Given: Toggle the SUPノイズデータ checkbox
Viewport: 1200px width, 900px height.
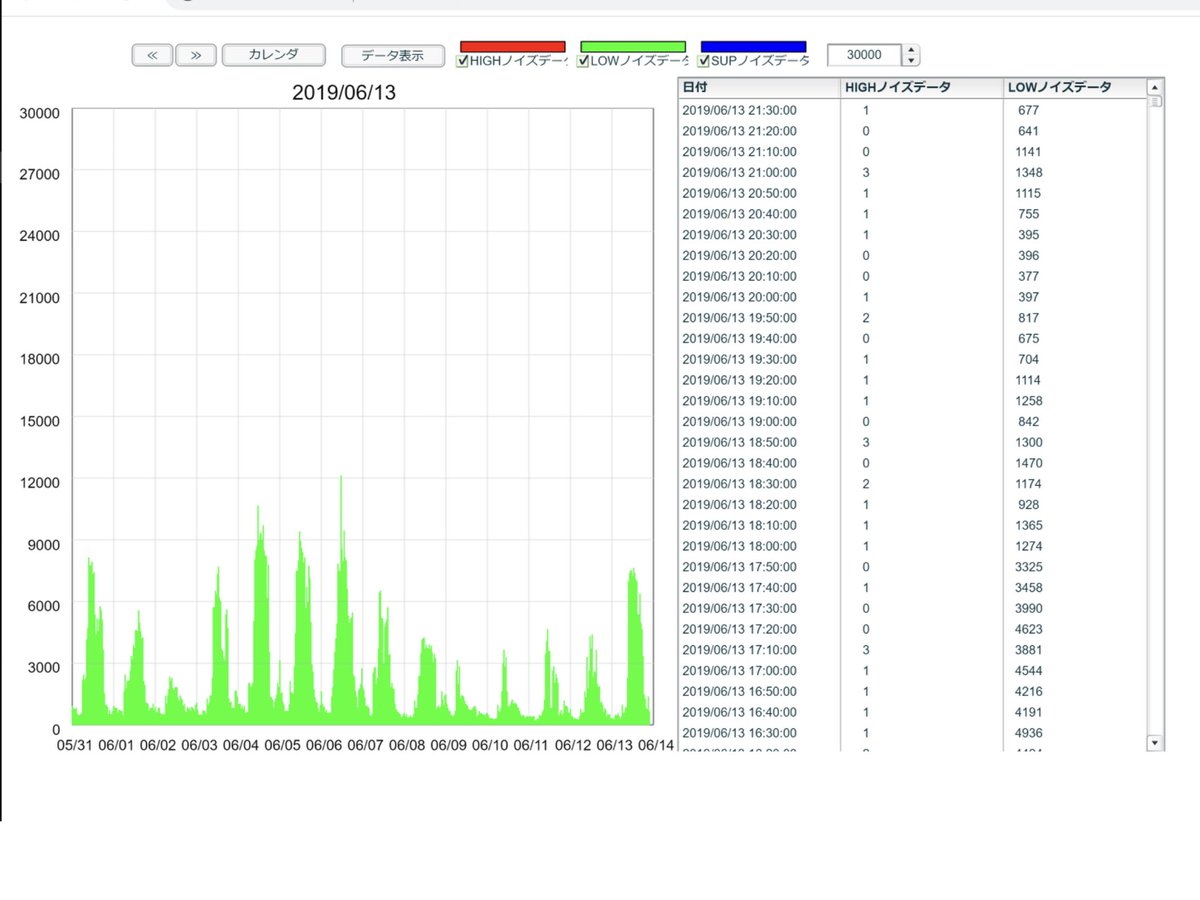Looking at the screenshot, I should pos(703,61).
